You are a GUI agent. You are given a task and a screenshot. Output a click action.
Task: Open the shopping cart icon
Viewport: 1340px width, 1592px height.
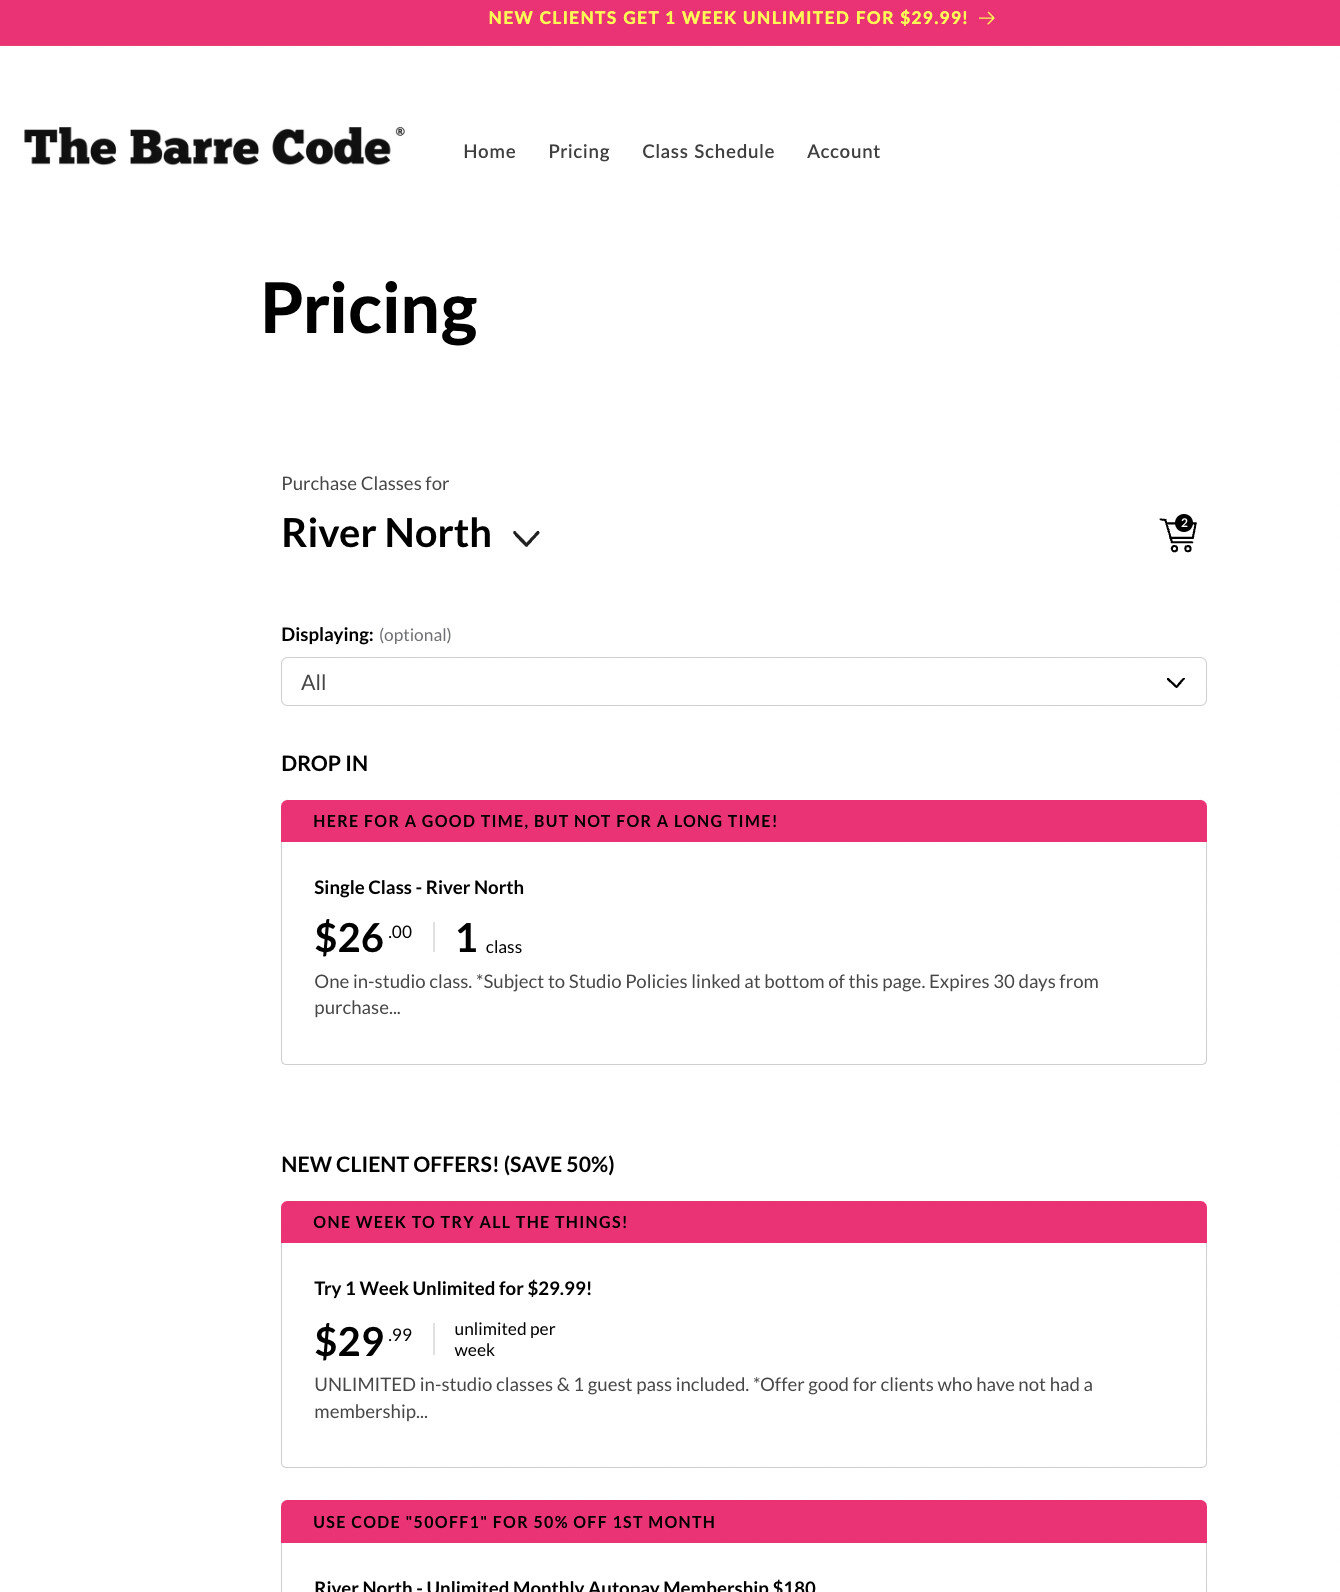[1178, 534]
